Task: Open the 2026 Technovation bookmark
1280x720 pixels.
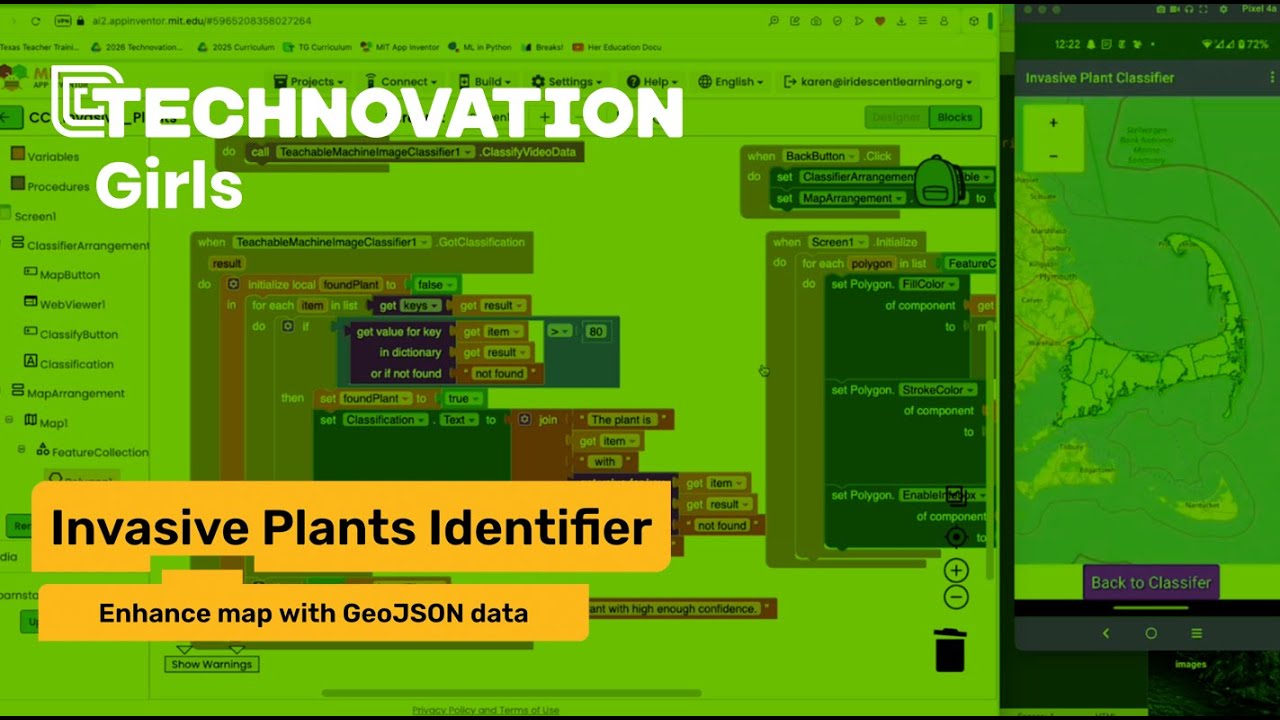Action: [x=137, y=47]
